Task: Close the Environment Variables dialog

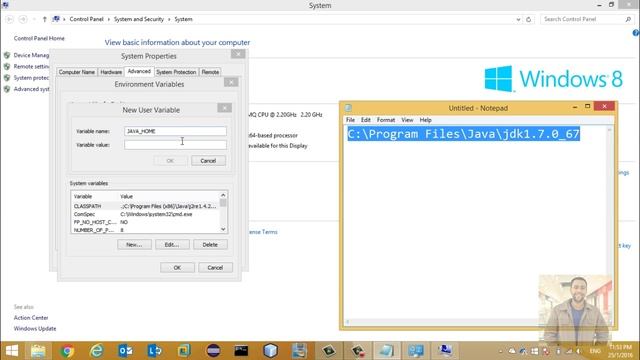Action: point(231,82)
